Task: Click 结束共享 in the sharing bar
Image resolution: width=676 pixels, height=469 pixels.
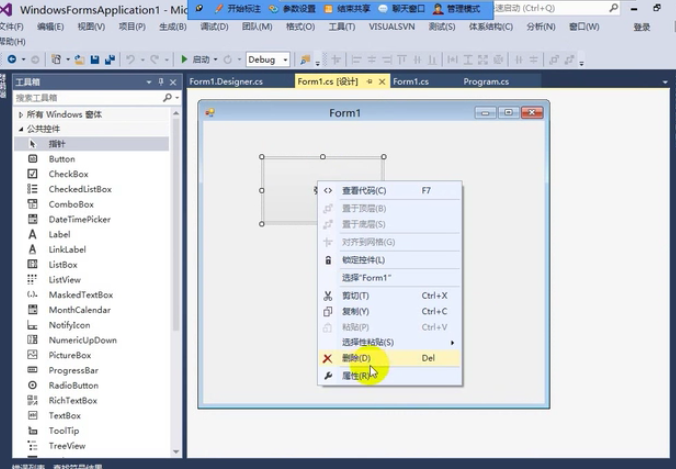Action: pos(347,9)
